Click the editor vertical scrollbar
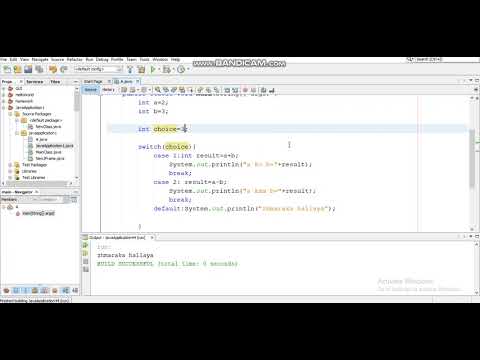 (x=472, y=158)
